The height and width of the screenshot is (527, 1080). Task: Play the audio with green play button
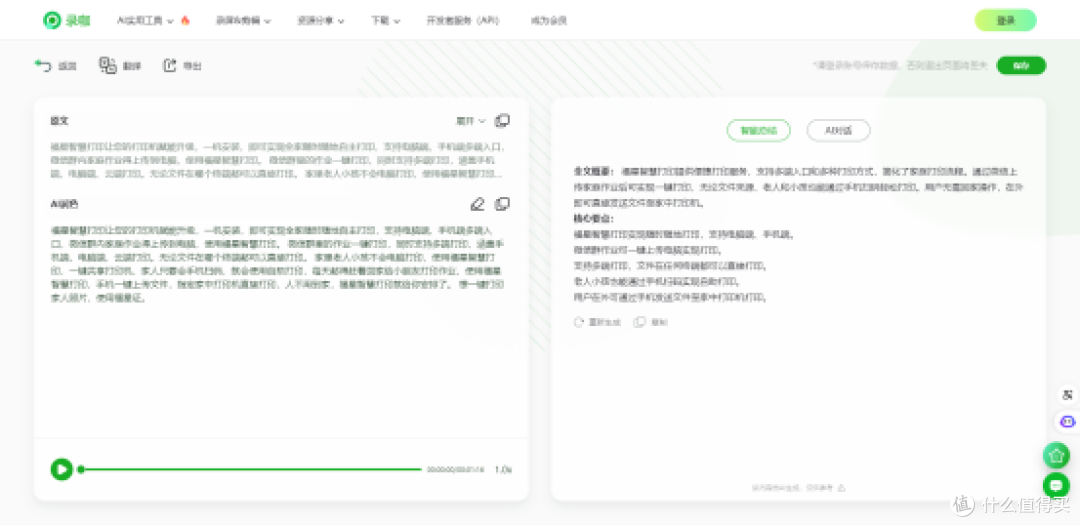coord(61,470)
